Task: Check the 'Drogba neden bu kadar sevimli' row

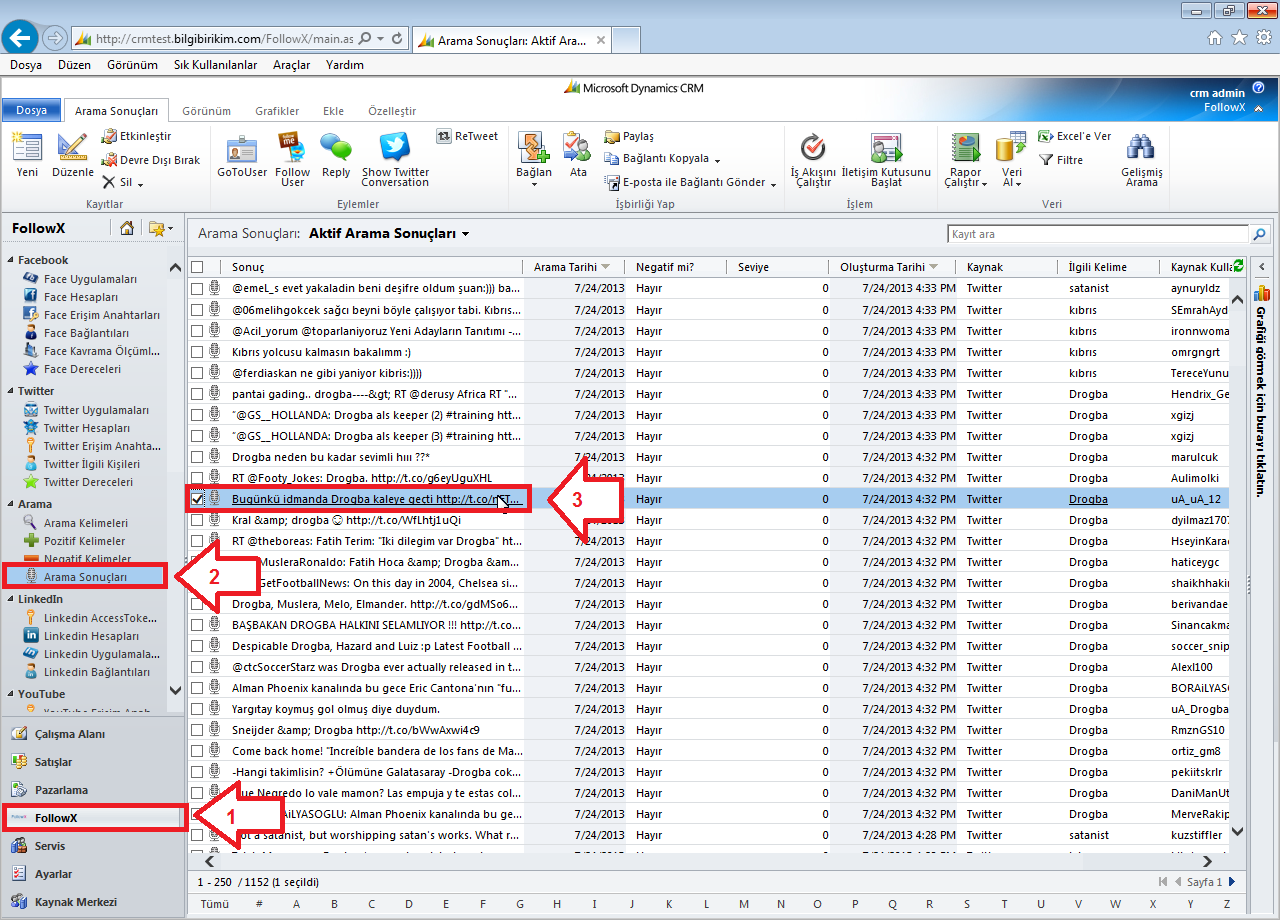Action: (198, 456)
